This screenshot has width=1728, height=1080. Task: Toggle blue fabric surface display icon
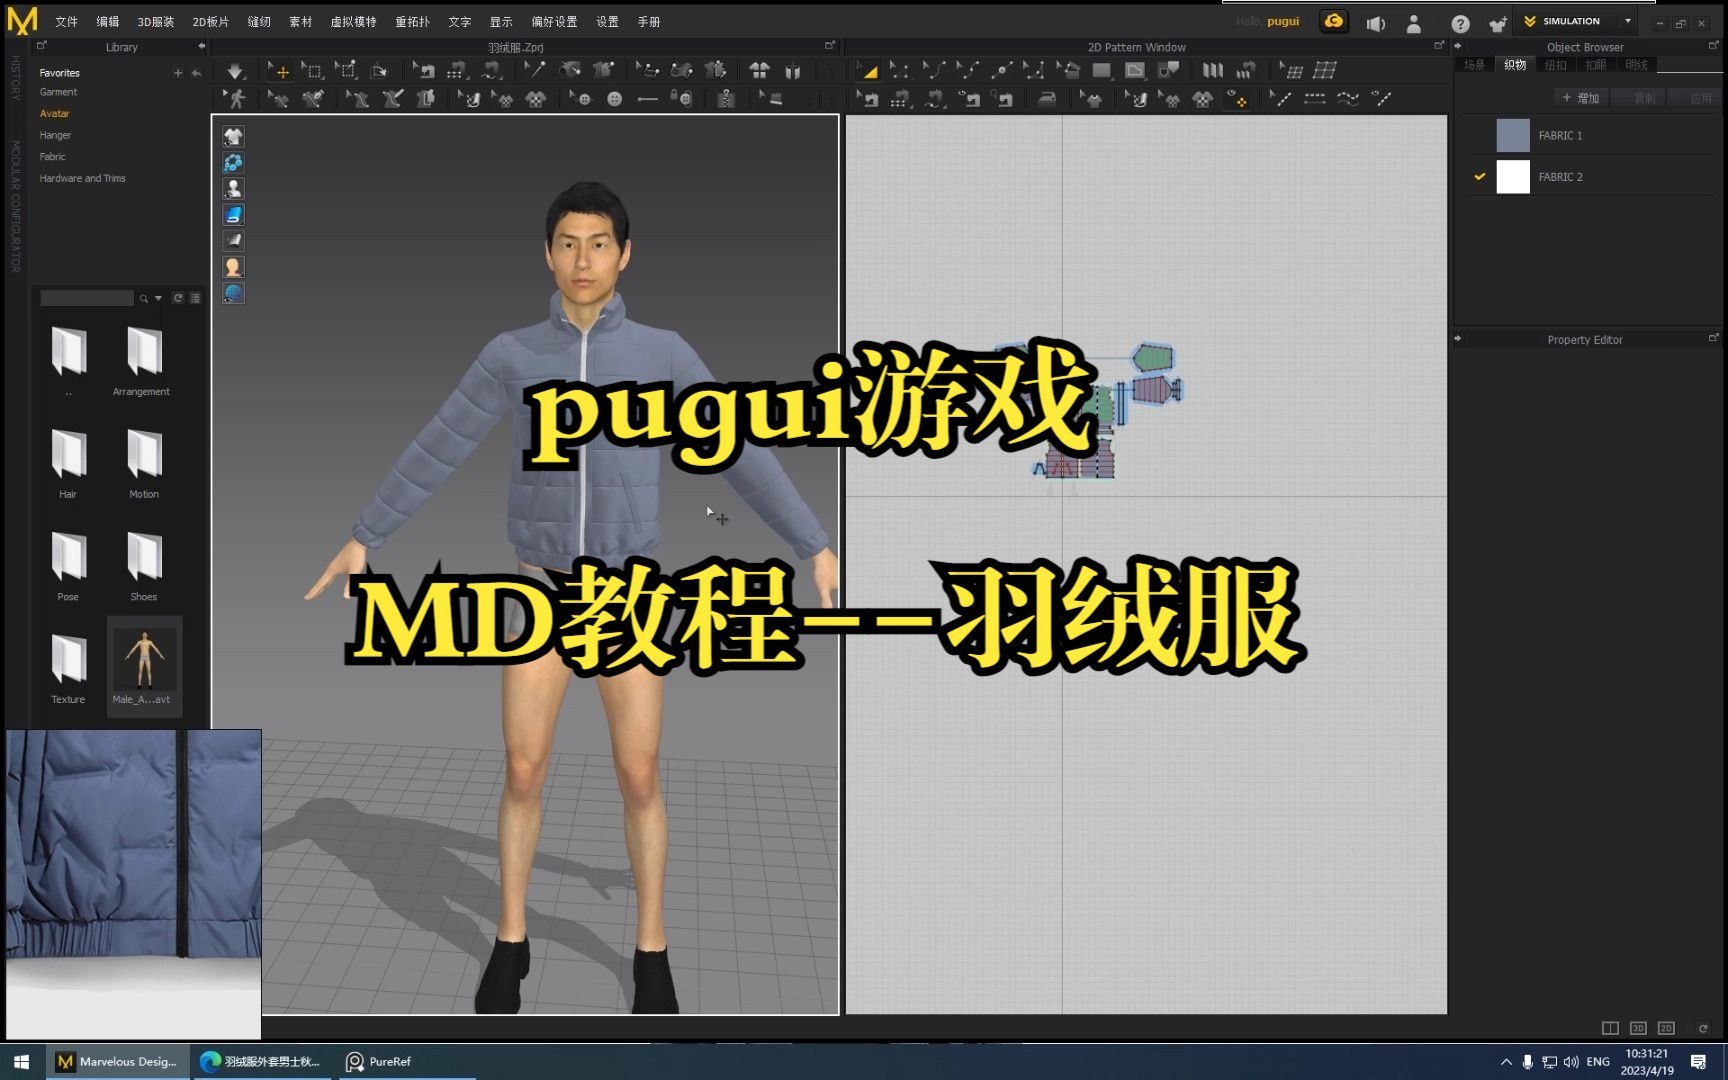click(x=233, y=215)
